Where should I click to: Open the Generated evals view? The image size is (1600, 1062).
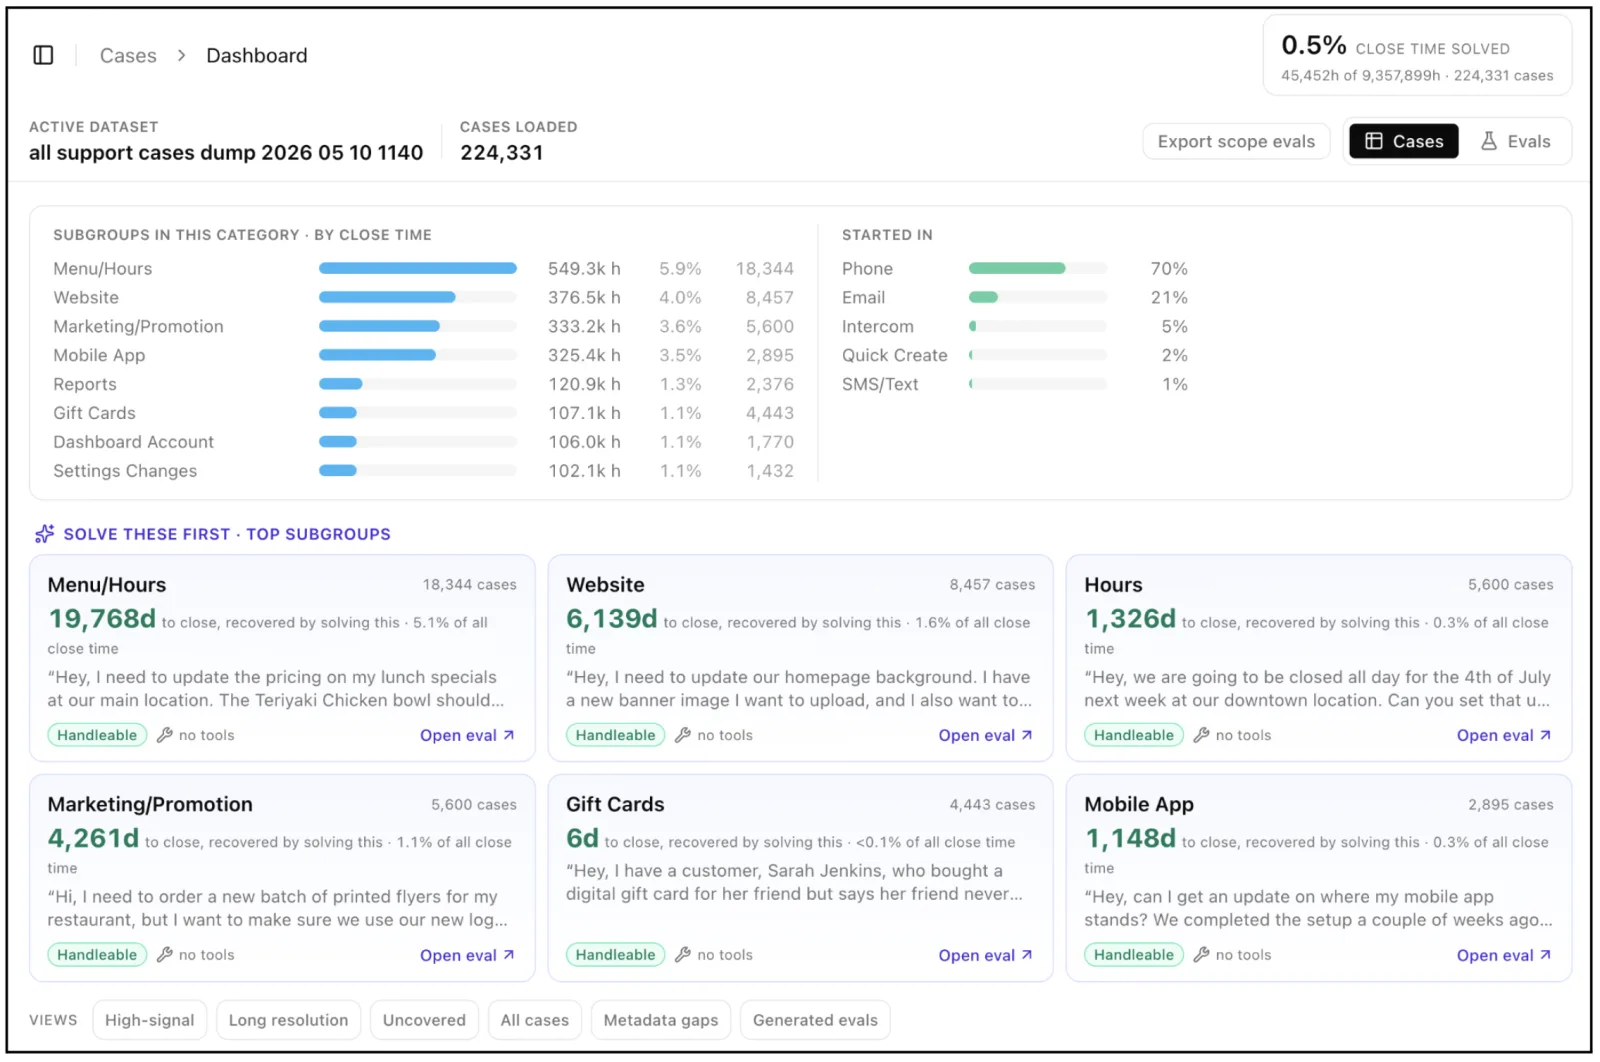click(x=815, y=1020)
